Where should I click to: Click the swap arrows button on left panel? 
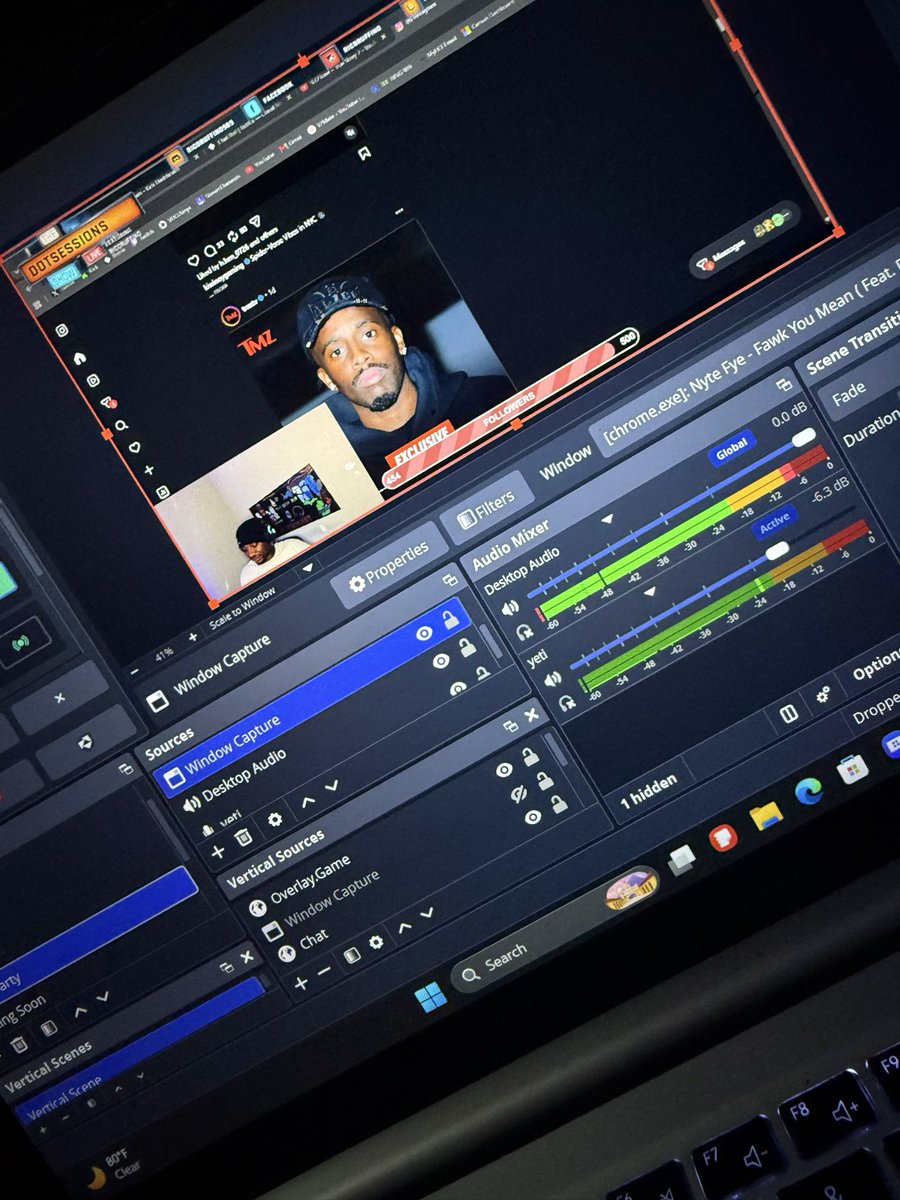tap(85, 741)
